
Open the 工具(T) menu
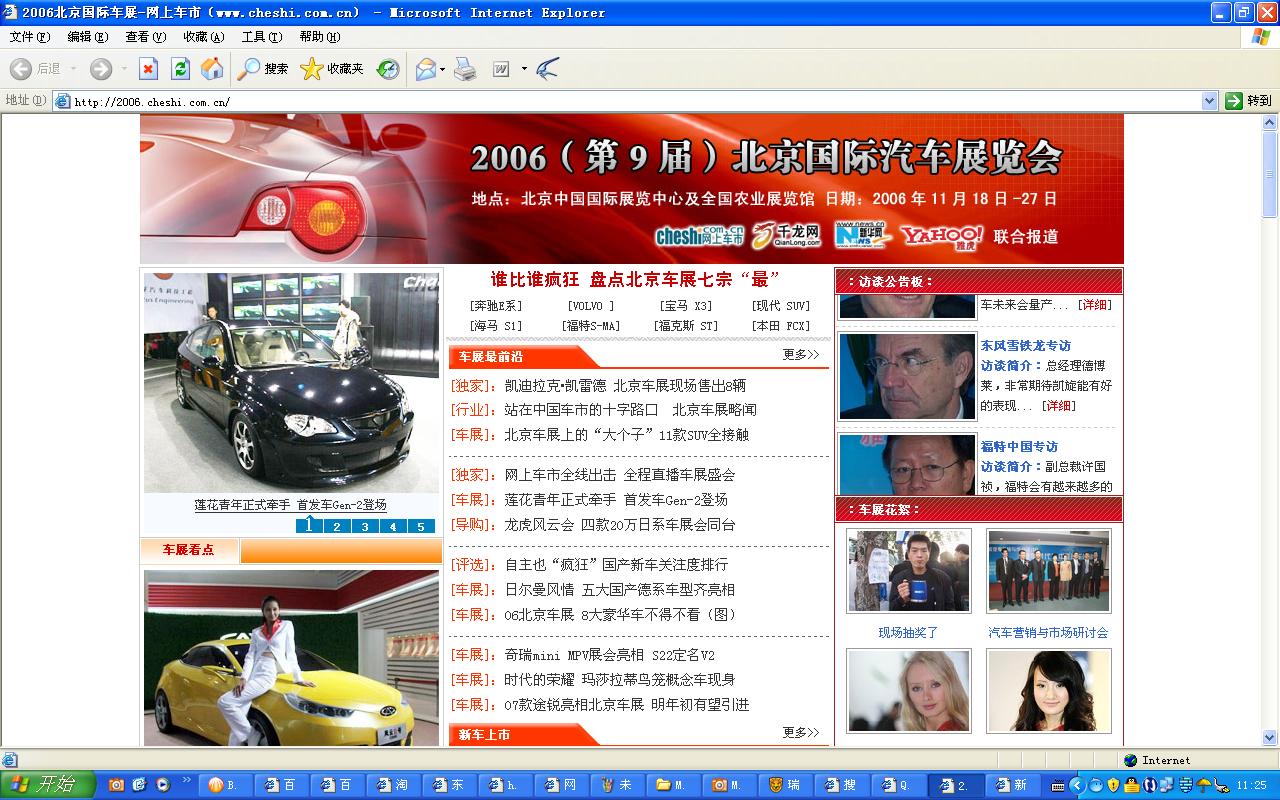coord(262,37)
